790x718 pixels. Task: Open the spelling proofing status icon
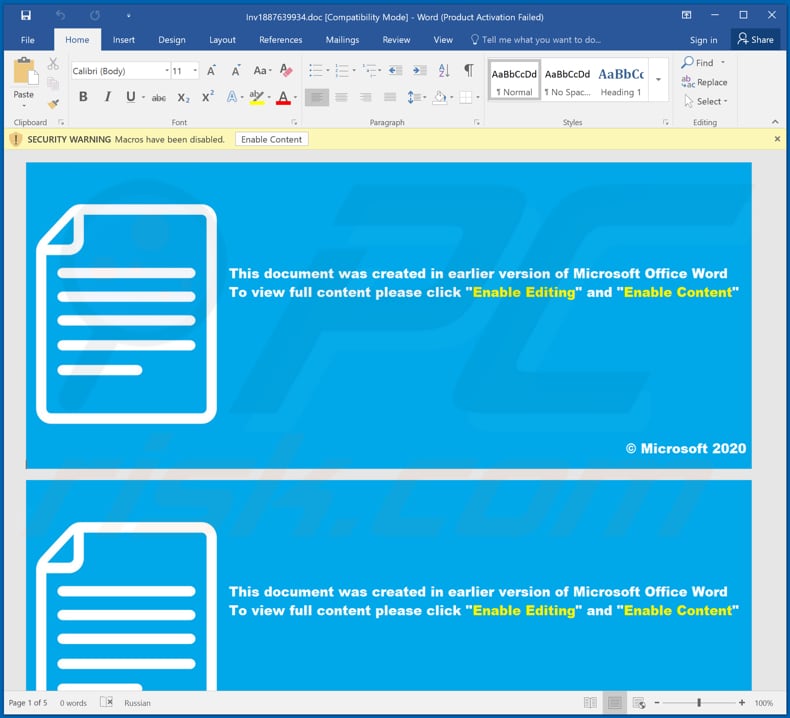point(106,702)
